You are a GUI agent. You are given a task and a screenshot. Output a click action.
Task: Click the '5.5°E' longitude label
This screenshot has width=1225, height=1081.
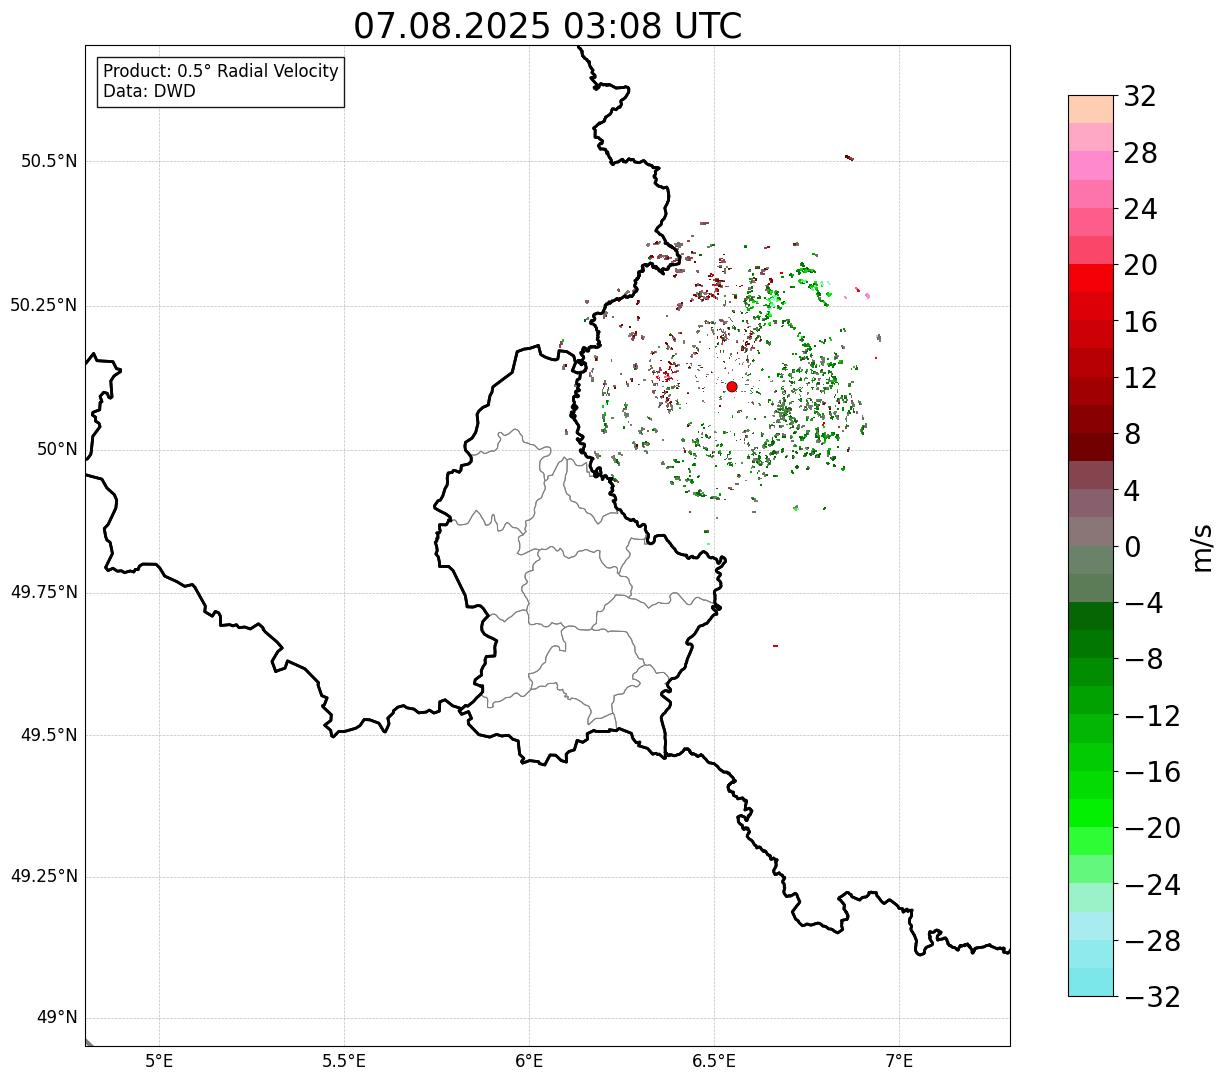click(x=344, y=1061)
